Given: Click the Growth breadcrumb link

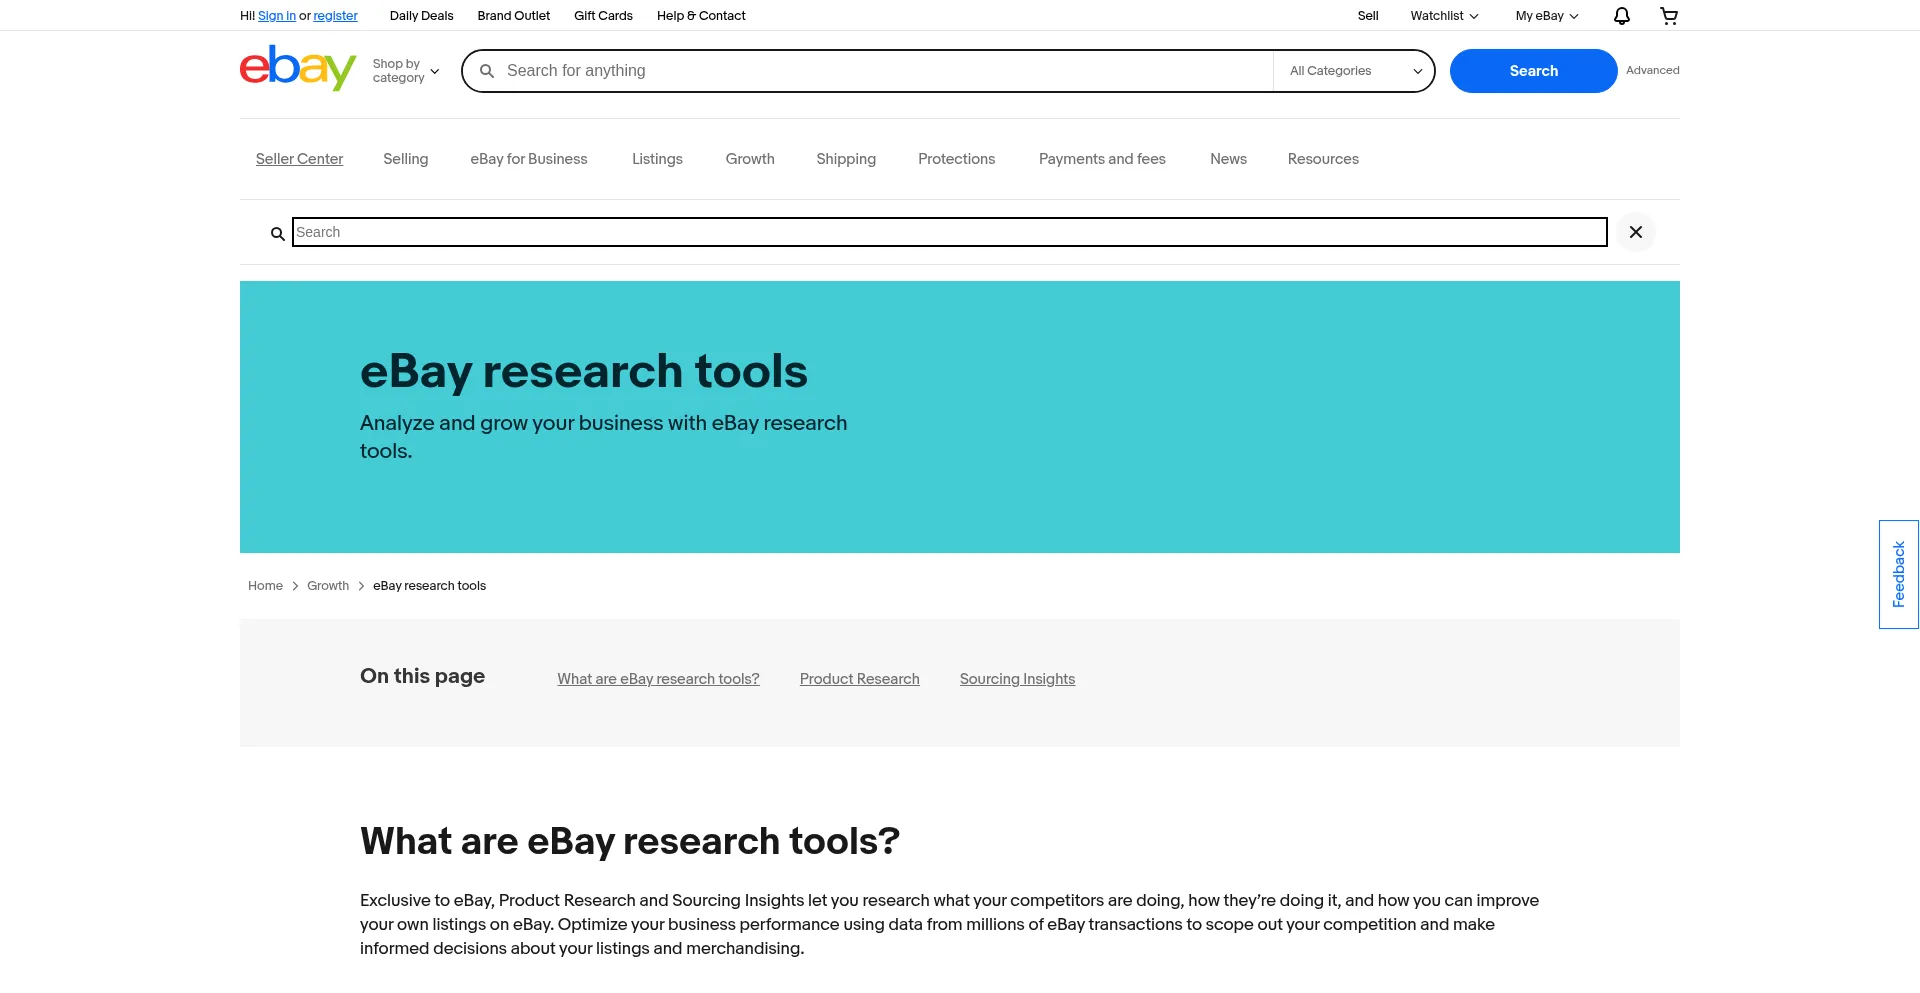Looking at the screenshot, I should pyautogui.click(x=327, y=586).
